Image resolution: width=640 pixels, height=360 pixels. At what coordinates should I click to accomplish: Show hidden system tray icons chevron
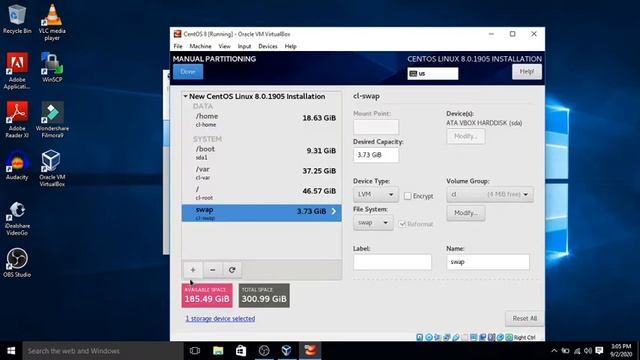tap(554, 351)
